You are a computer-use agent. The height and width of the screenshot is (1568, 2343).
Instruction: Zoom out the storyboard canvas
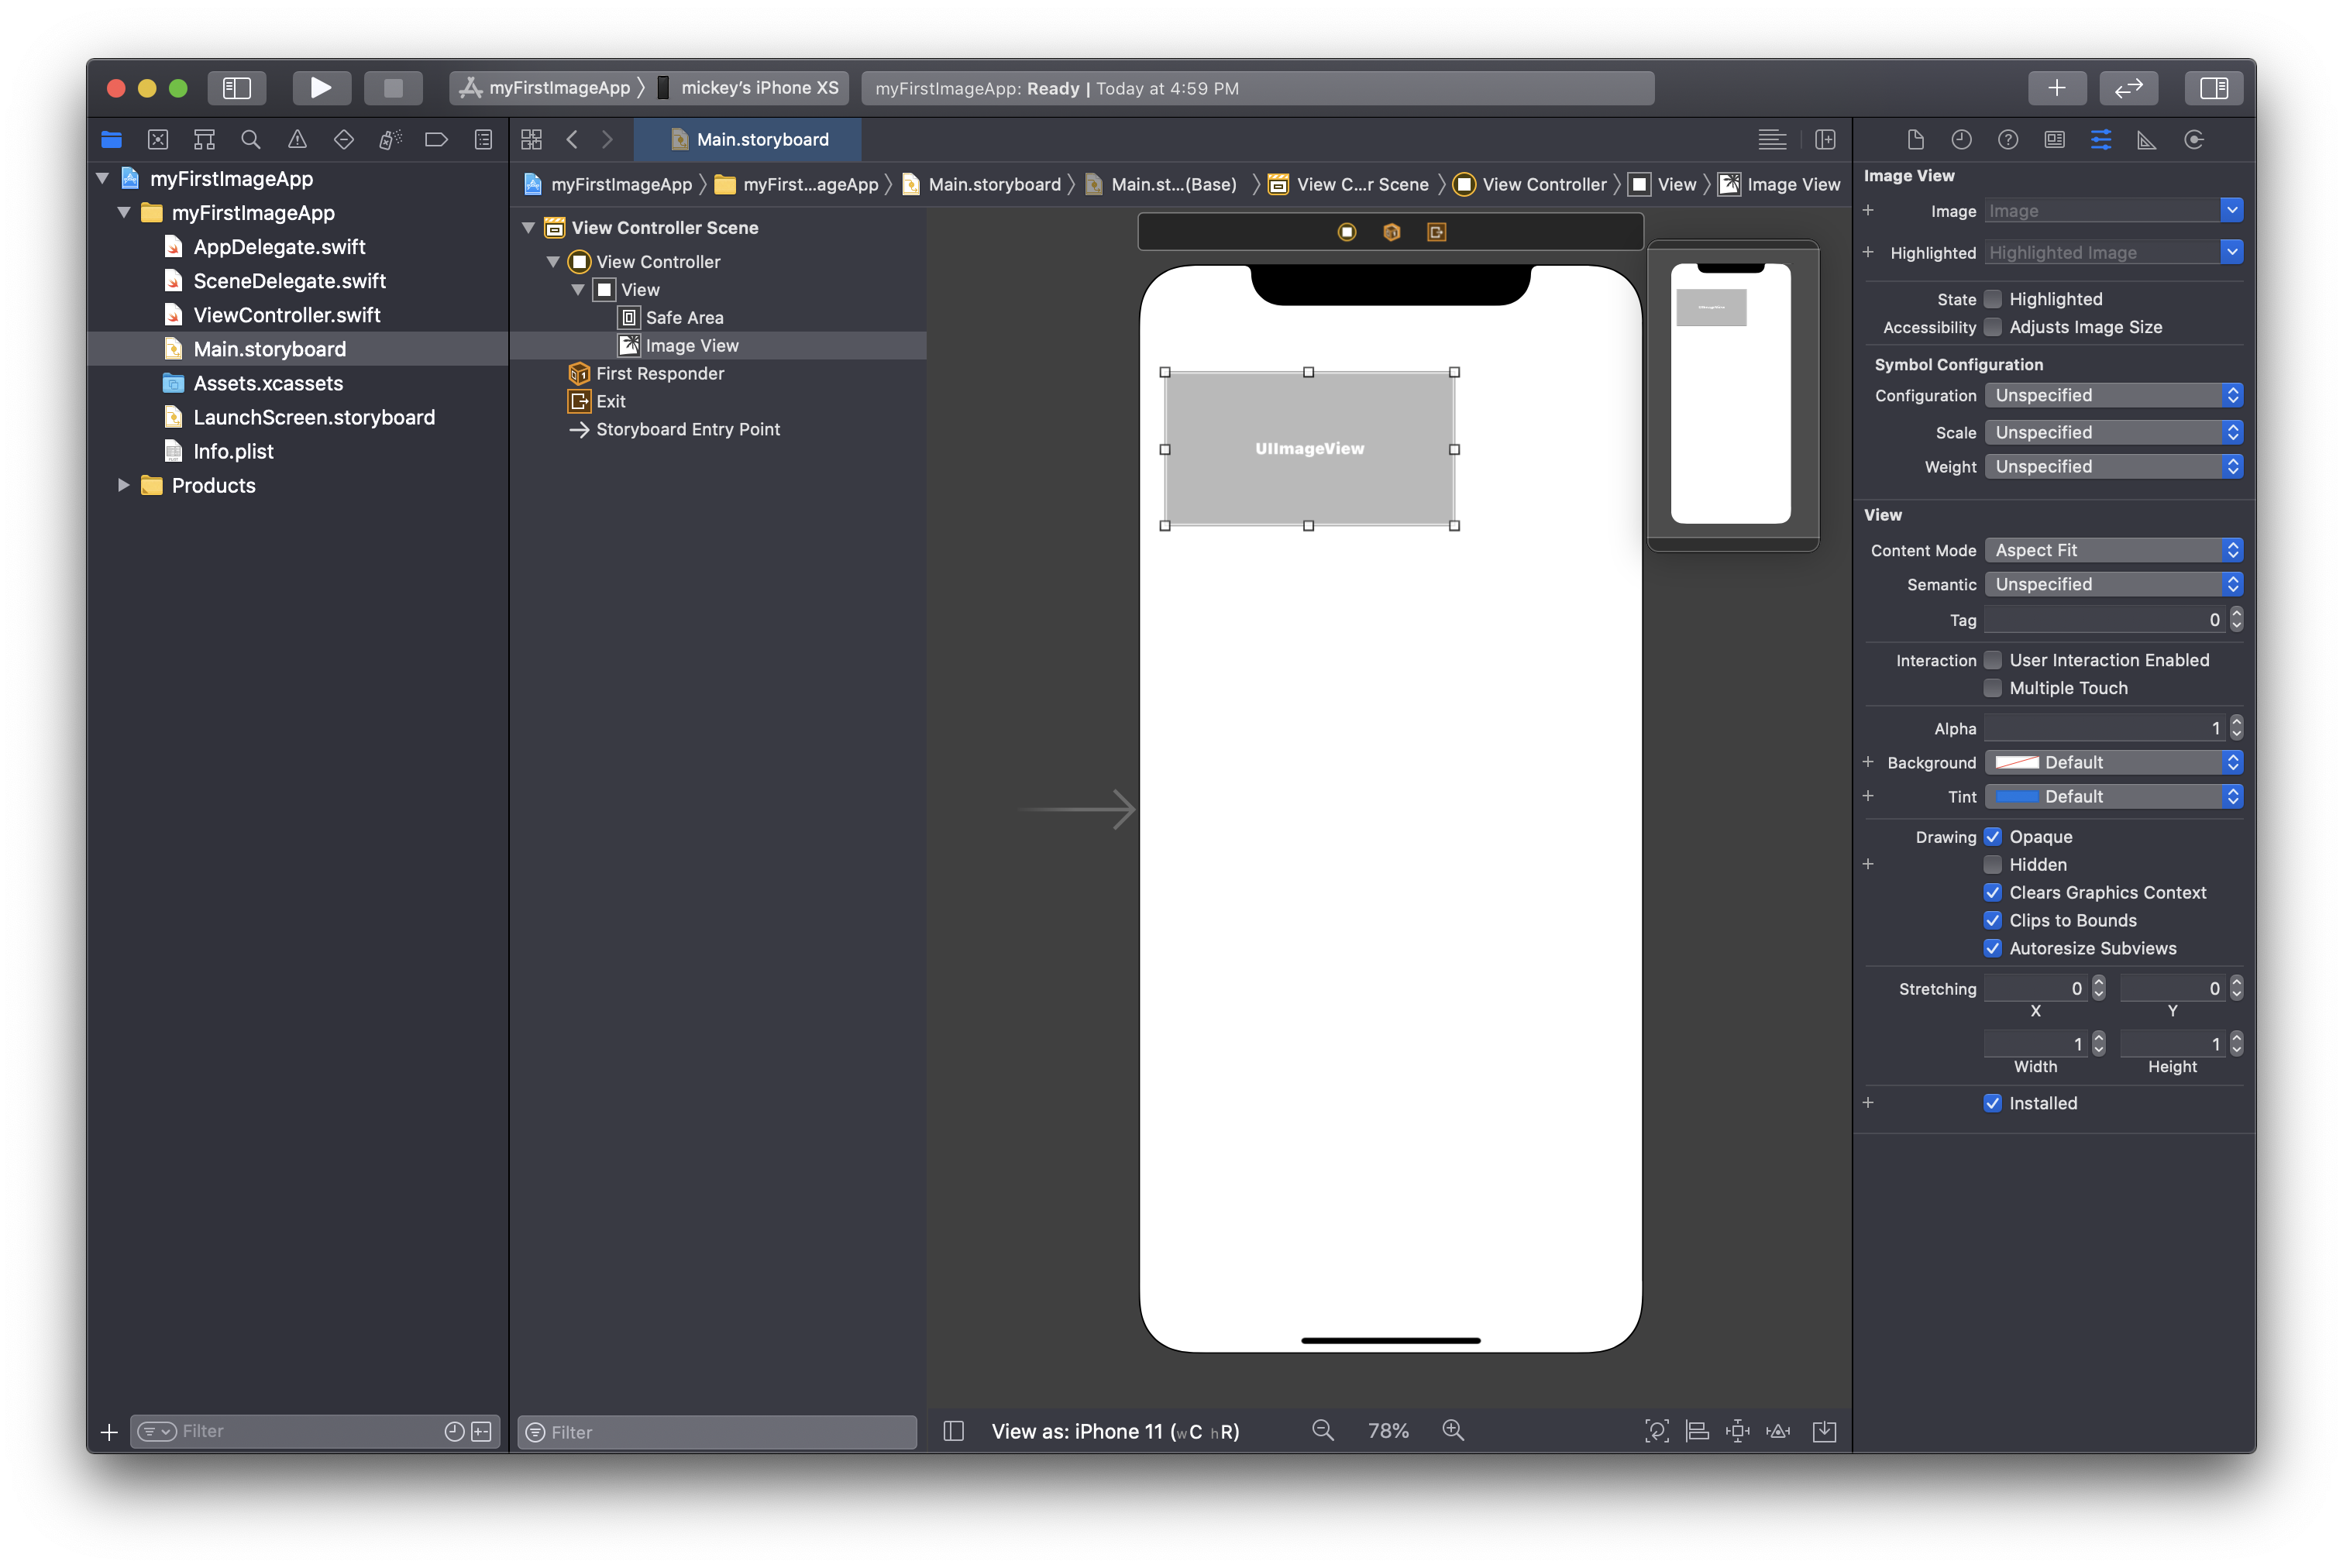click(1322, 1431)
